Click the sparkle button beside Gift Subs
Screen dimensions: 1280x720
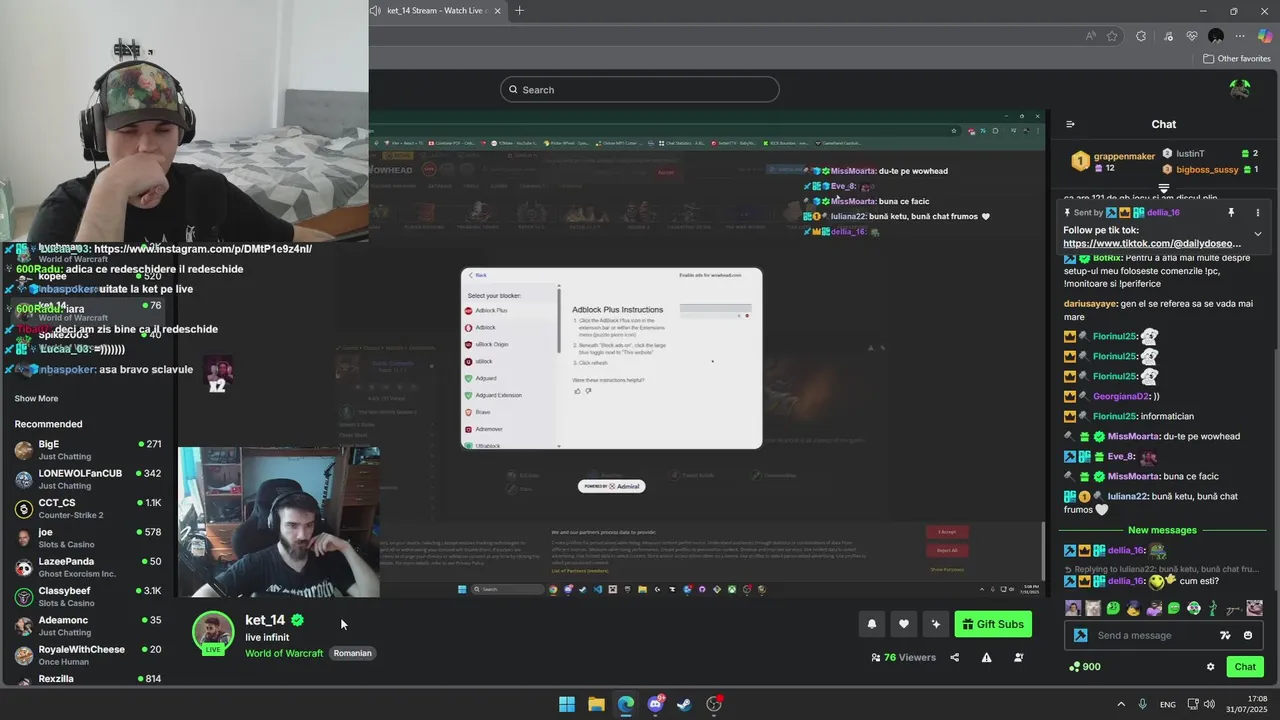(936, 624)
